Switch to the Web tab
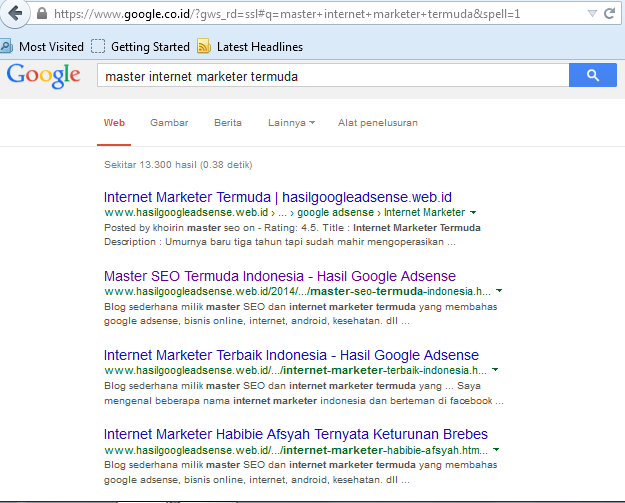 (114, 123)
